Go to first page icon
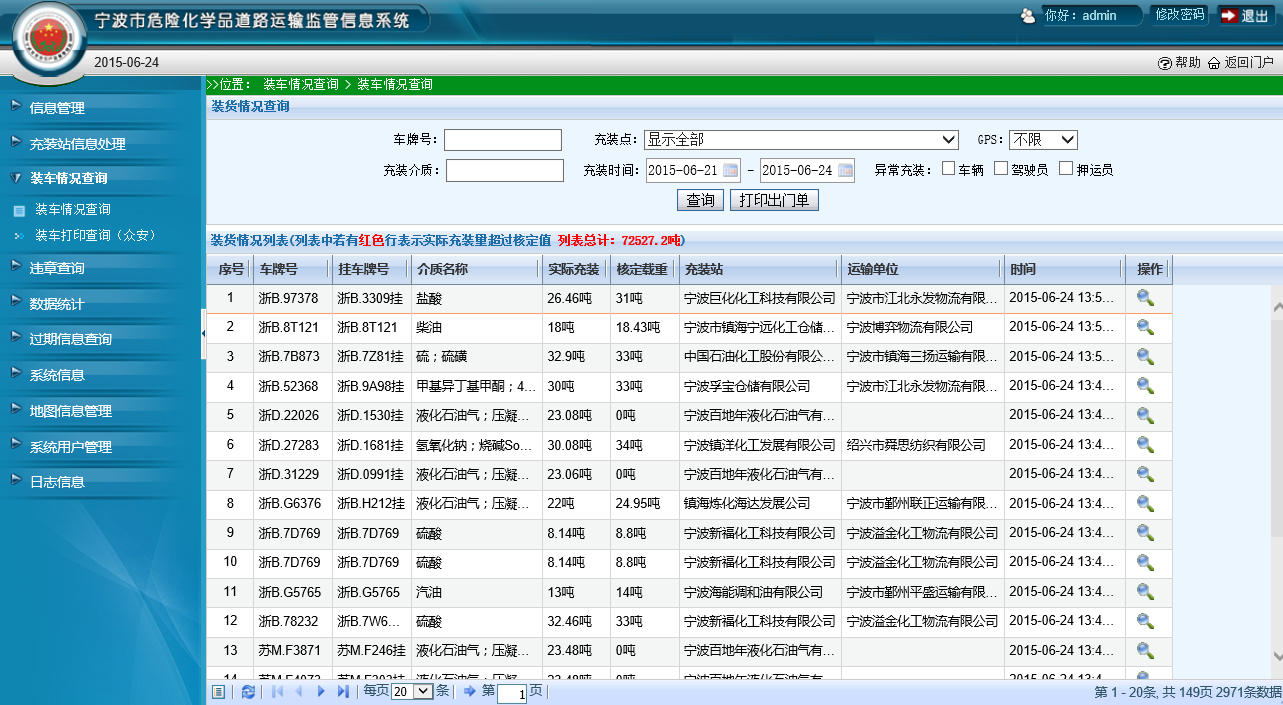 [277, 692]
